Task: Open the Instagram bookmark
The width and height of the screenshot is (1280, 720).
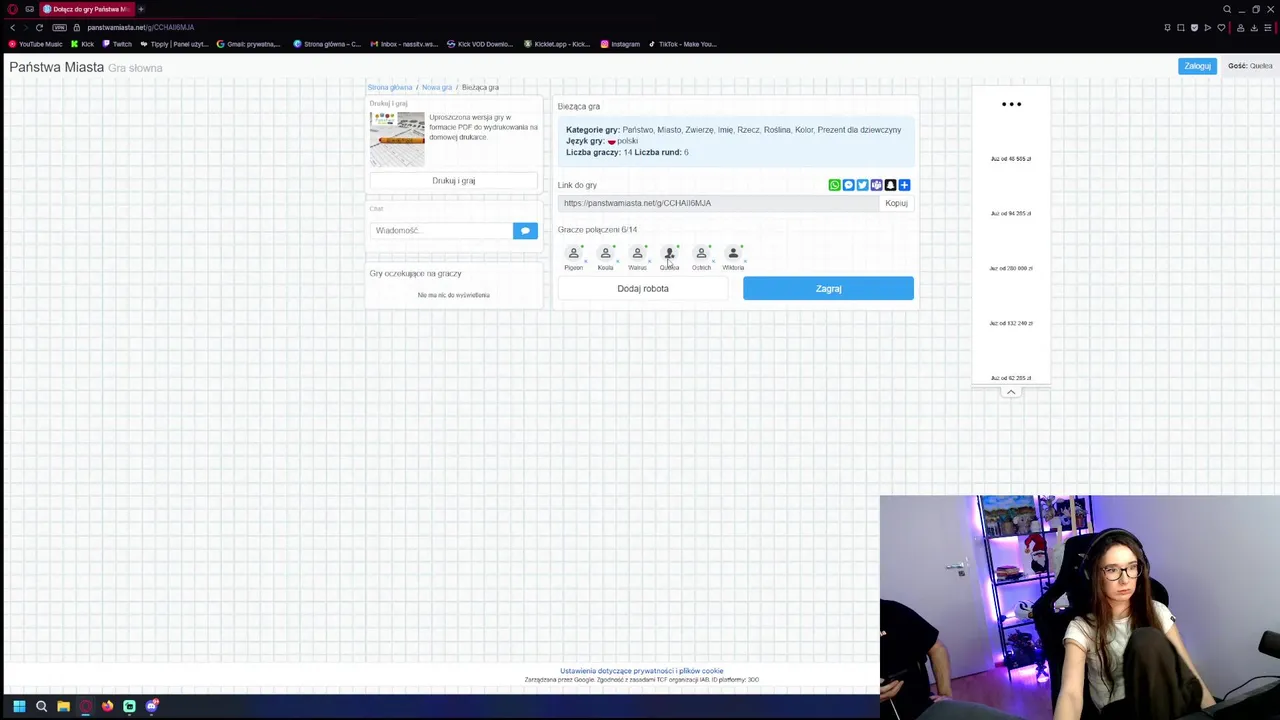Action: [620, 44]
